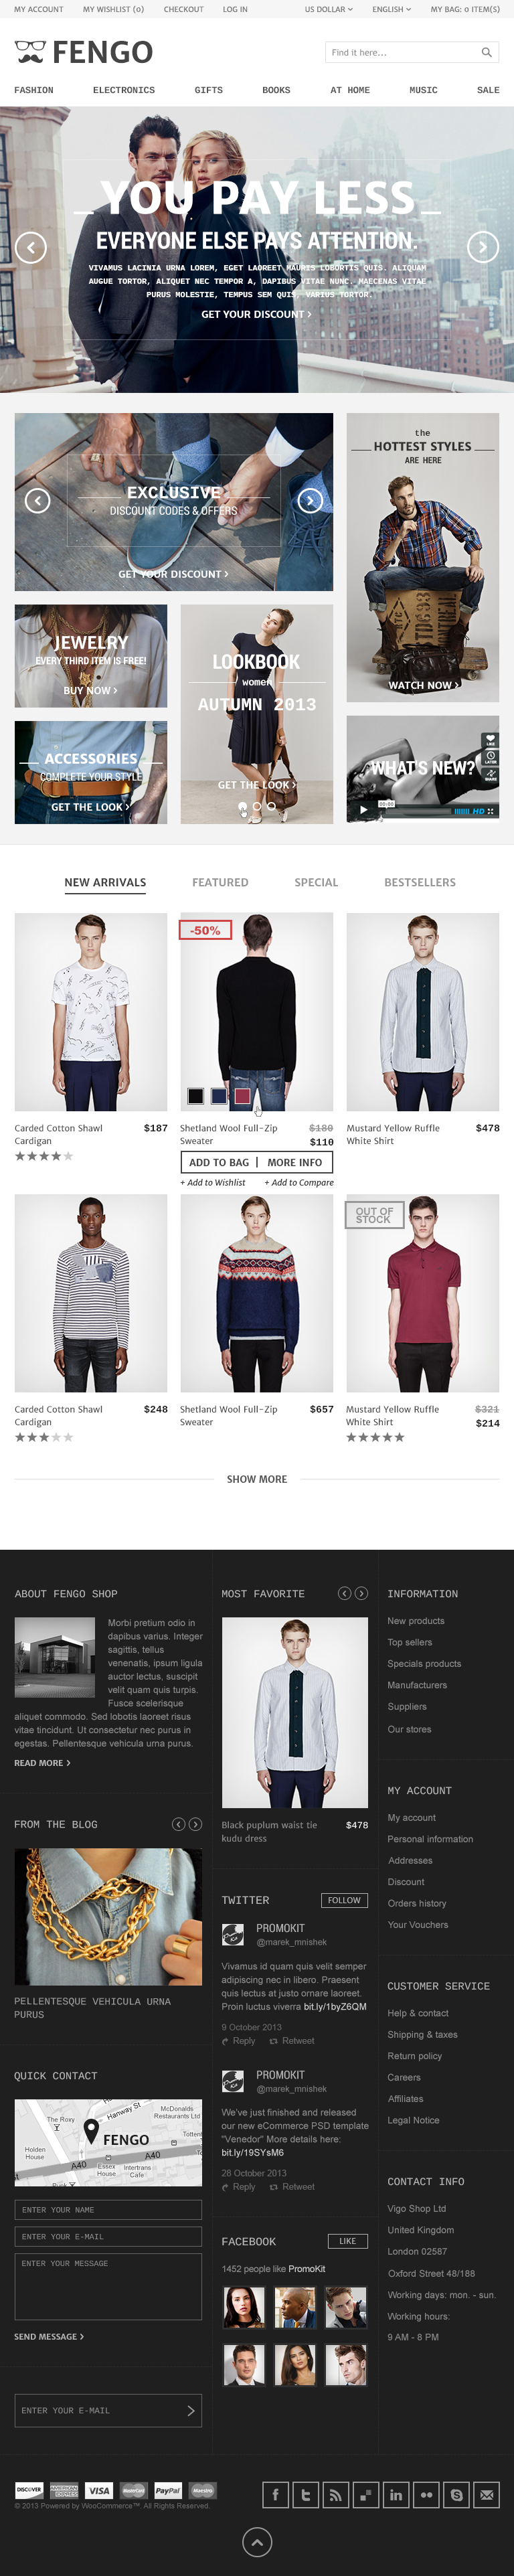This screenshot has height=2576, width=514.
Task: Click the Twitter Follow button
Action: pos(344,1900)
